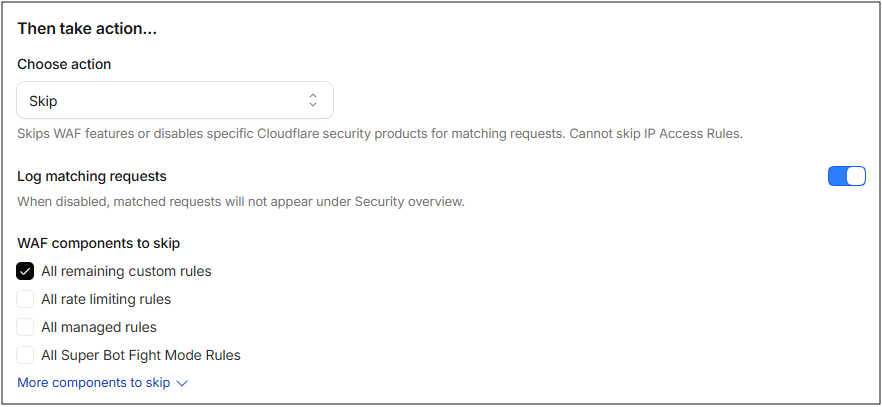Open the Choose action dropdown showing Skip
This screenshot has height=407, width=882.
click(175, 100)
